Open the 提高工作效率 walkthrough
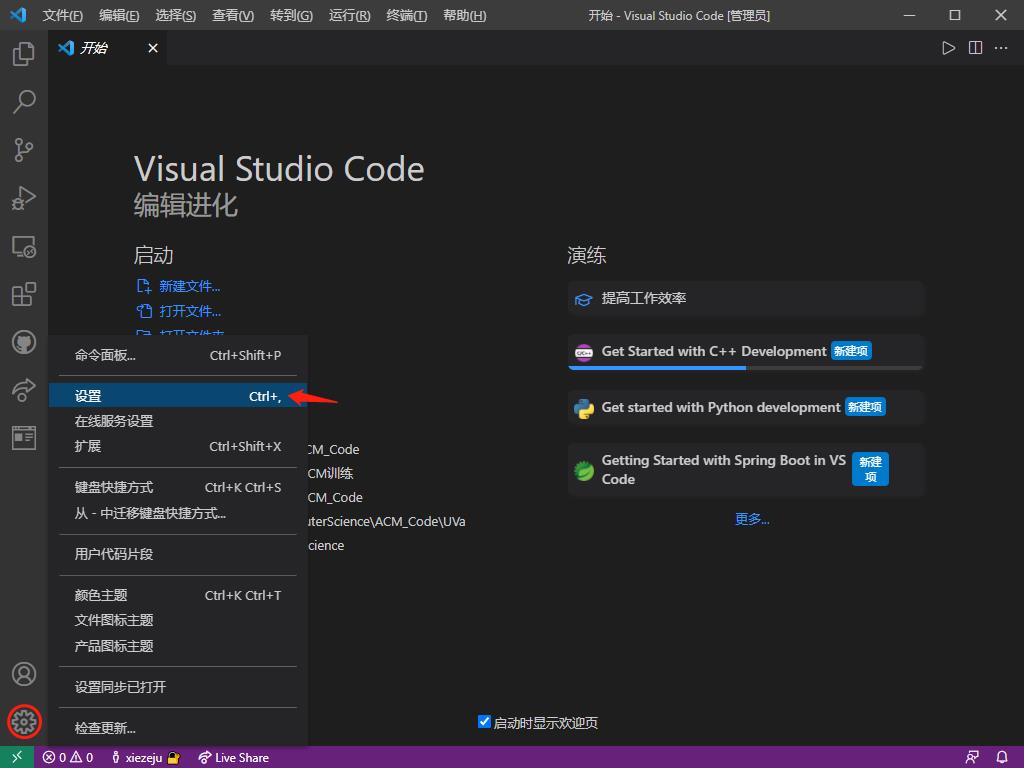The height and width of the screenshot is (768, 1024). 746,298
